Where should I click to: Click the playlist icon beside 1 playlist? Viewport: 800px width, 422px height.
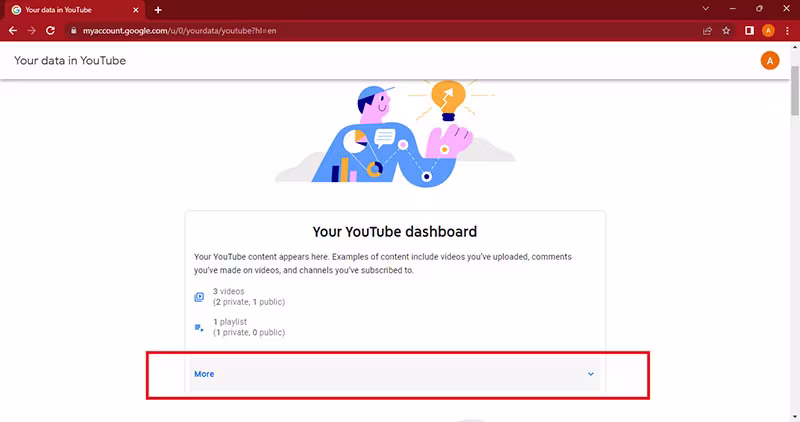click(199, 327)
